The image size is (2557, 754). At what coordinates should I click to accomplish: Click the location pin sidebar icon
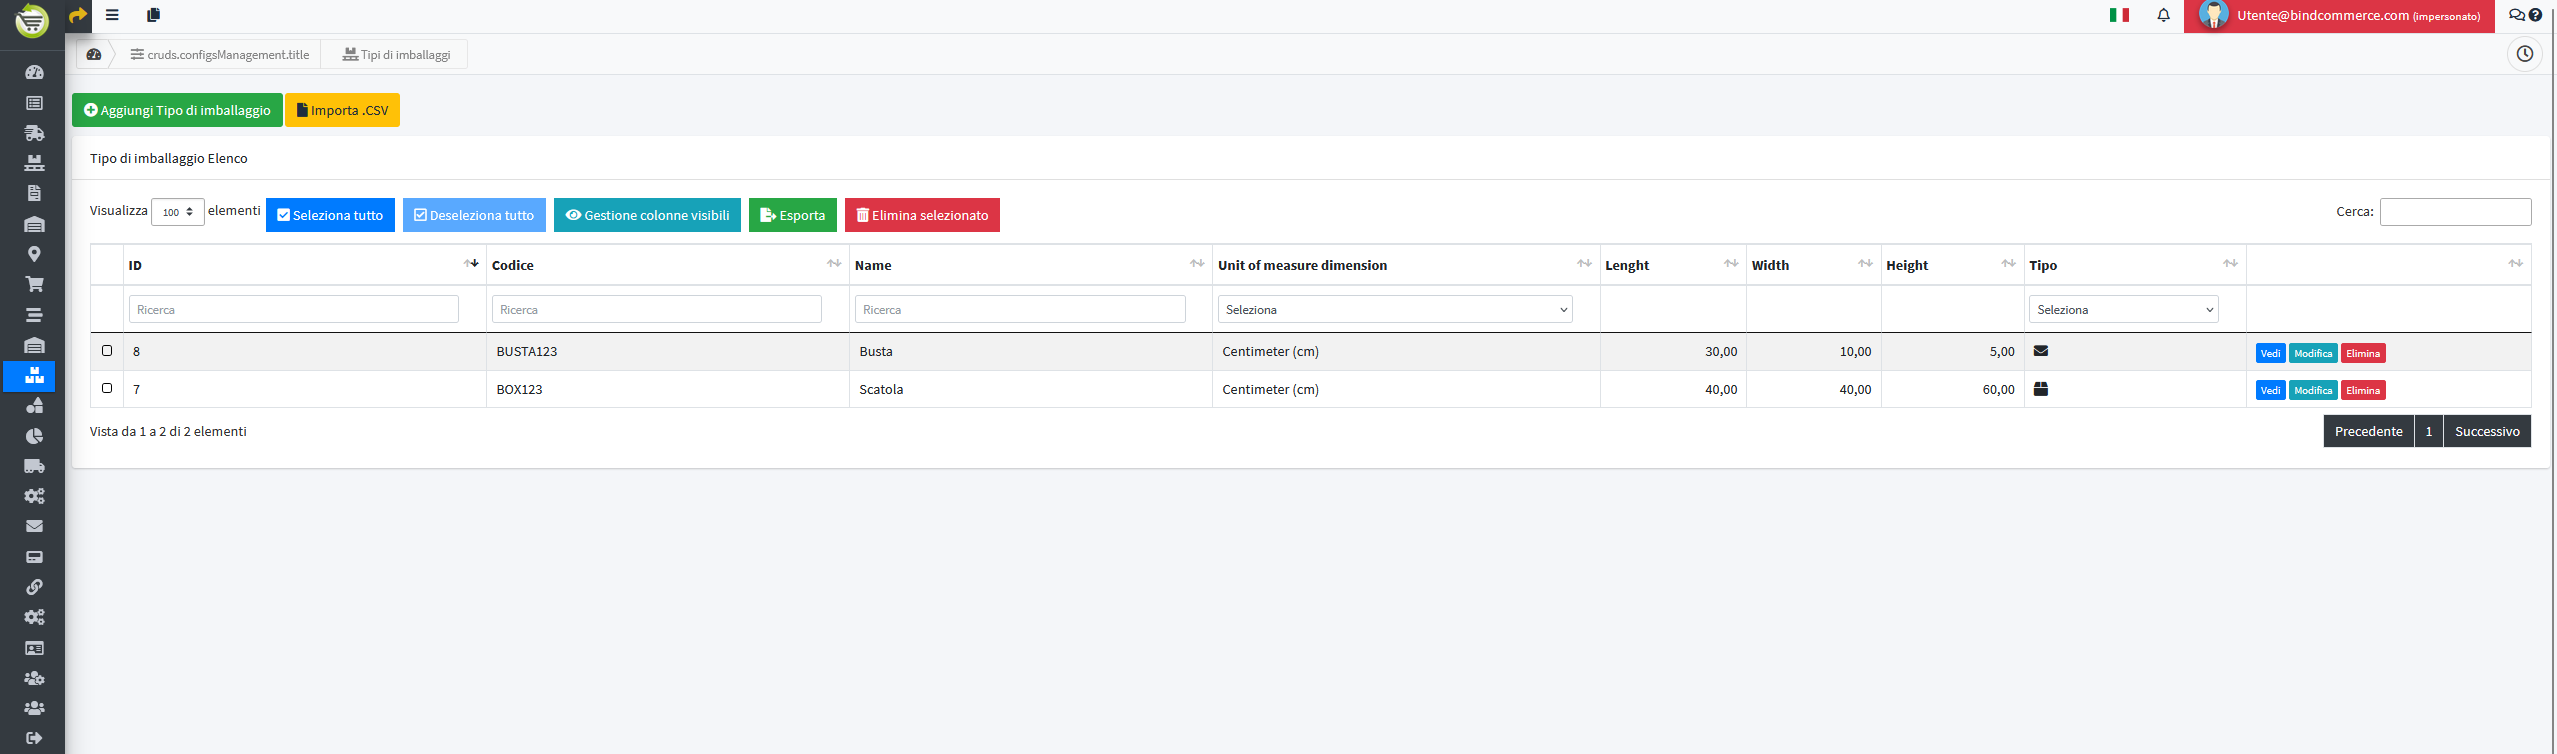34,254
